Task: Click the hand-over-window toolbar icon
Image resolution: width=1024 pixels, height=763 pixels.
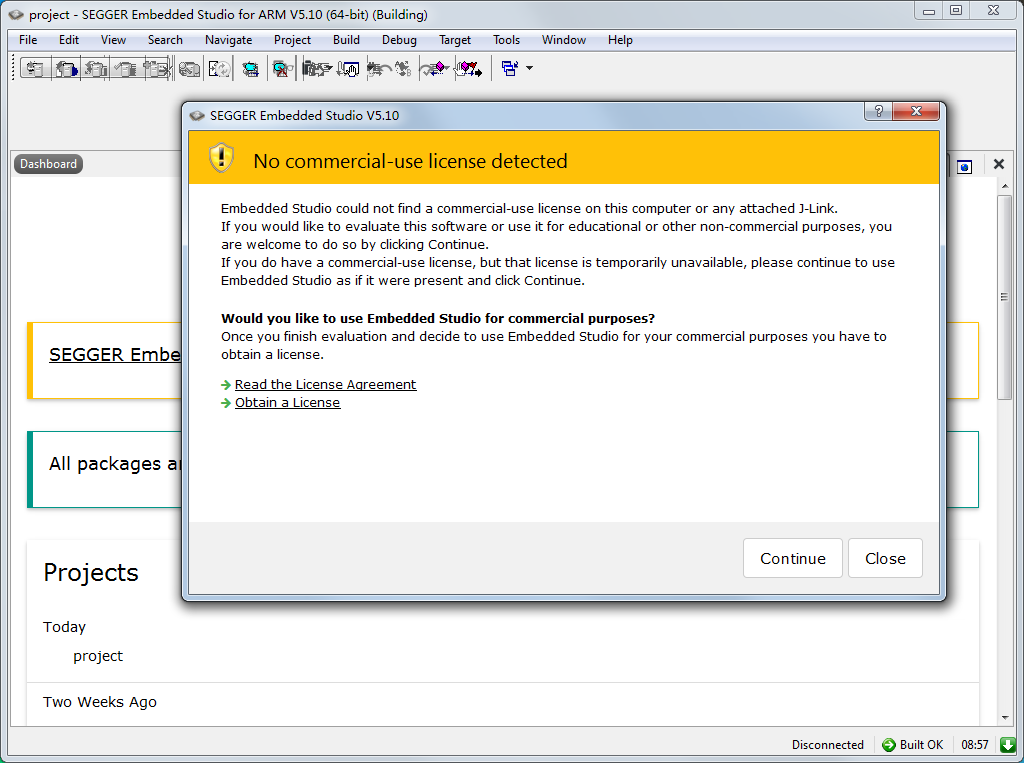Action: pyautogui.click(x=348, y=69)
